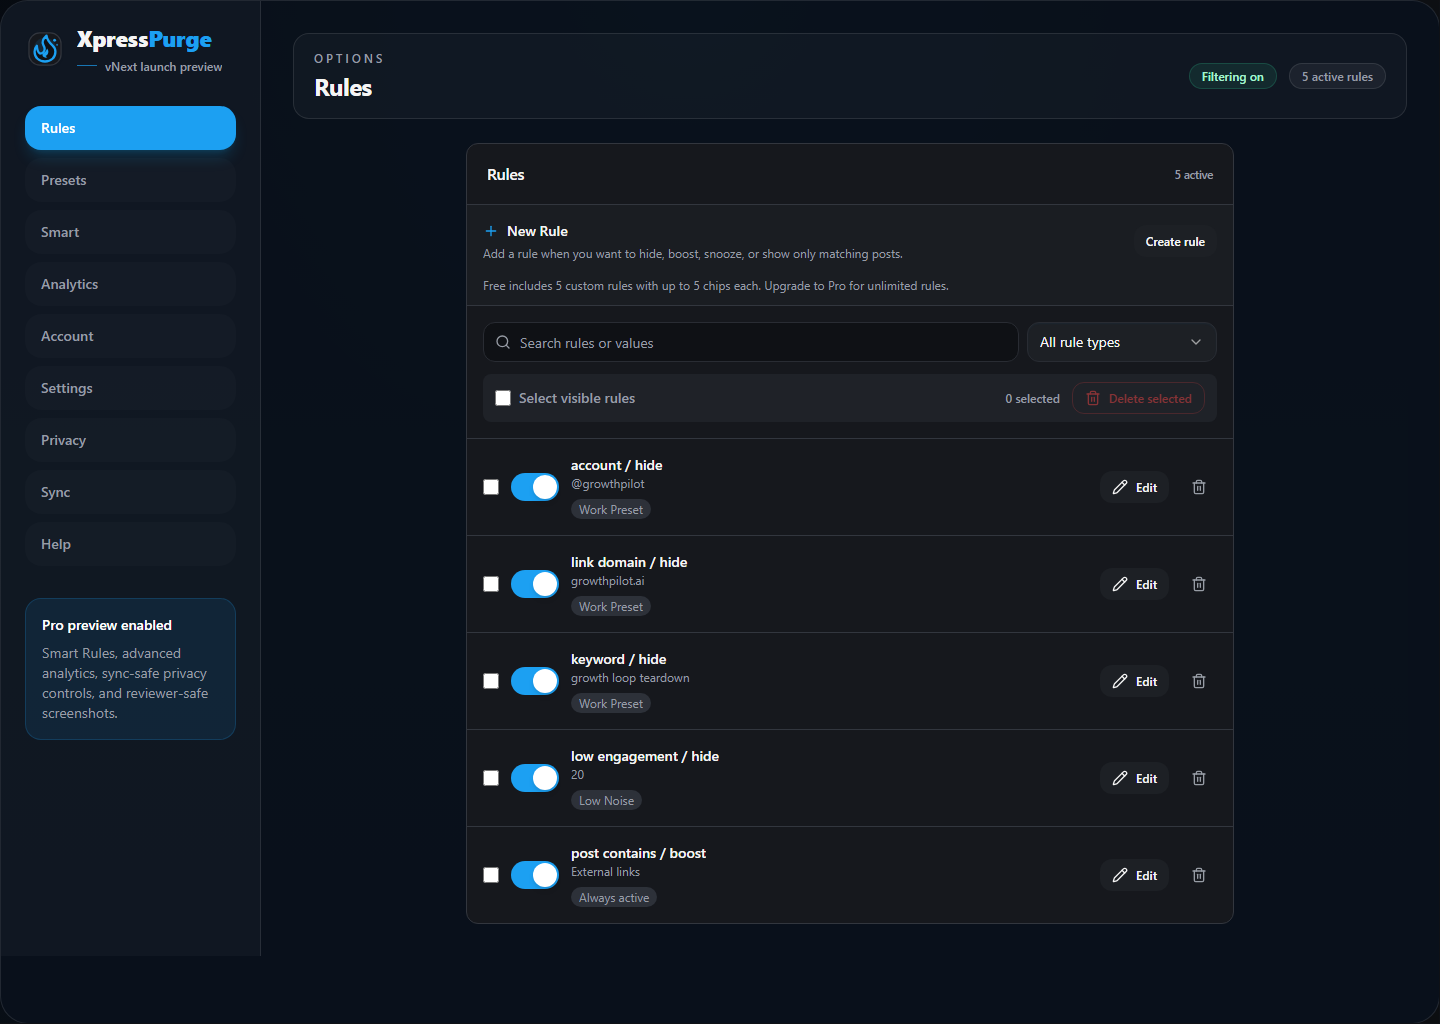The width and height of the screenshot is (1440, 1024).
Task: Open the Rules sidebar tab
Action: coord(130,128)
